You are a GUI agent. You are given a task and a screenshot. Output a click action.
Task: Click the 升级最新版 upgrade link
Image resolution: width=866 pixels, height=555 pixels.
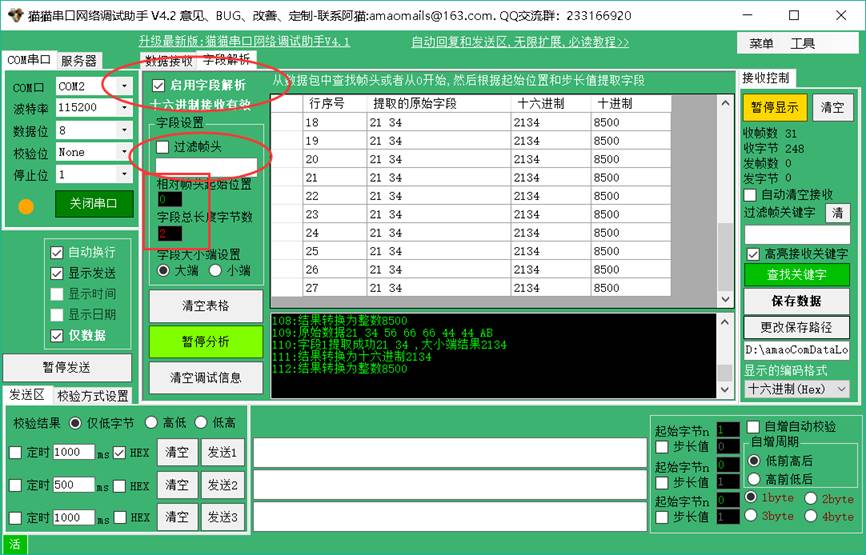(244, 42)
